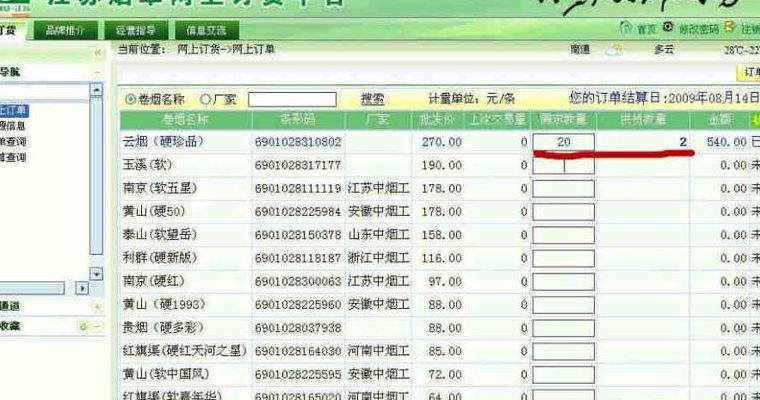760x400 pixels.
Task: Open the 信息 item in navigation list
Action: coord(13,126)
